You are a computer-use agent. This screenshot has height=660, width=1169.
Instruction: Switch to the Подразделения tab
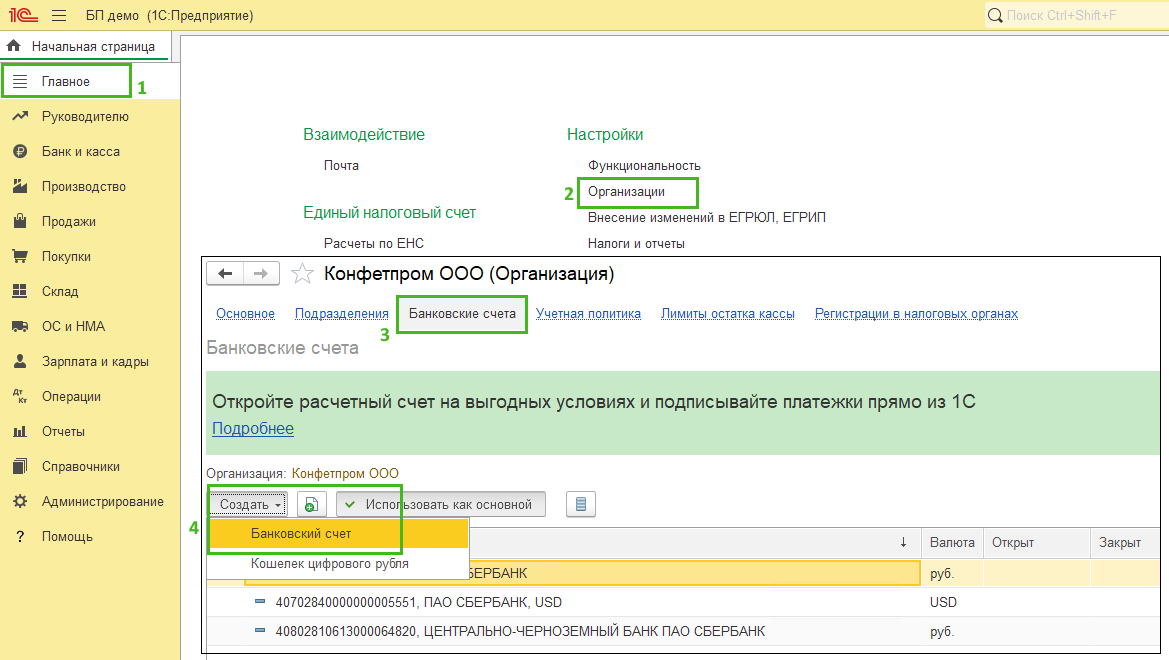[341, 314]
